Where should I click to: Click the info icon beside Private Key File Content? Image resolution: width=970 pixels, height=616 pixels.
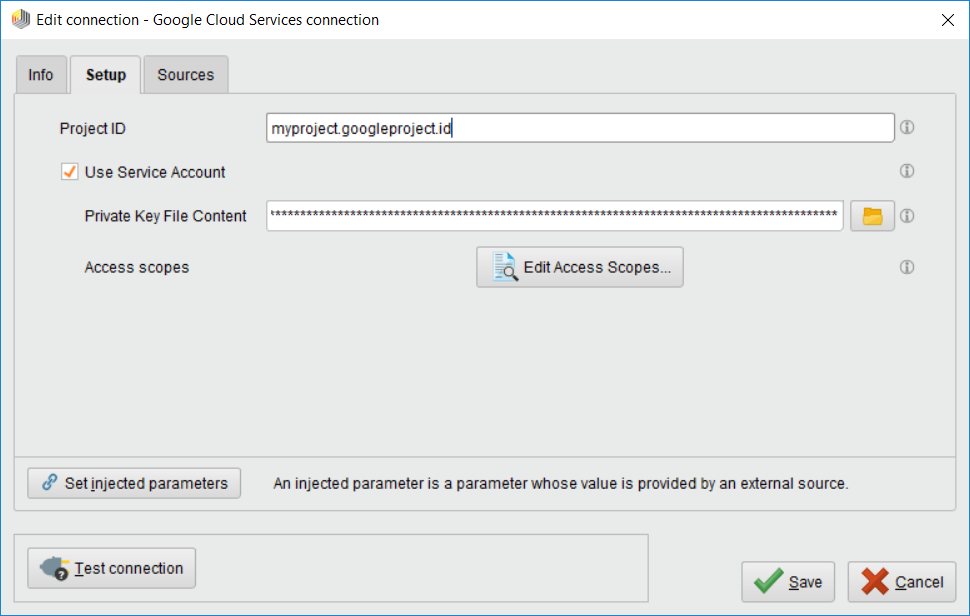[x=907, y=216]
